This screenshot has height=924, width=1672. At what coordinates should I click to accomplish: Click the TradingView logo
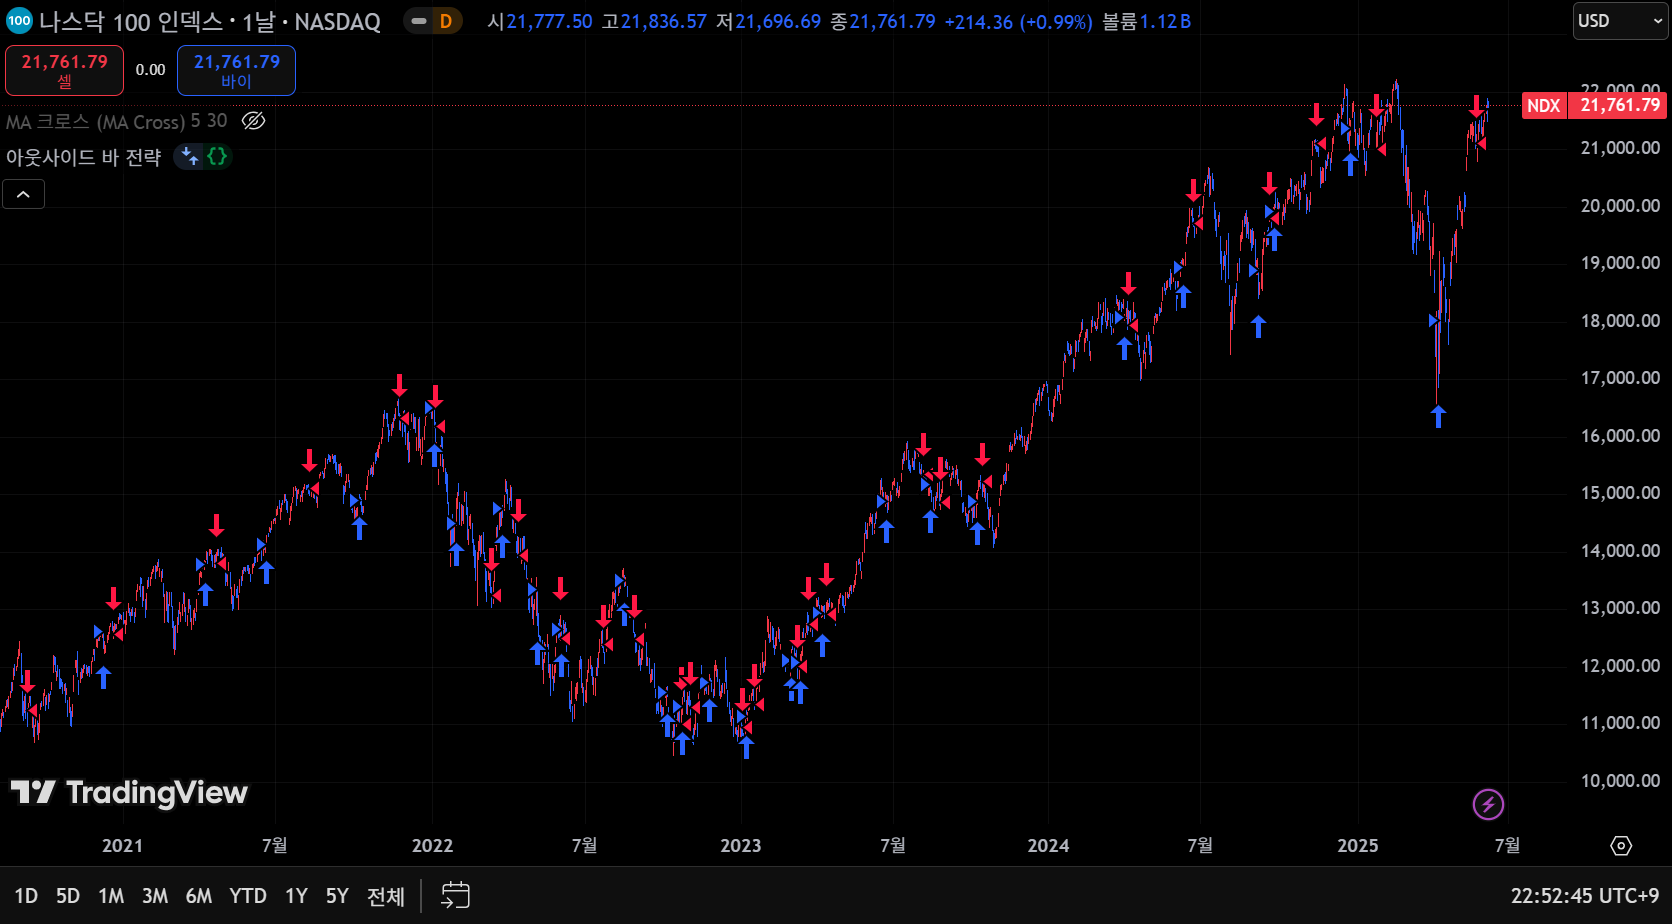pyautogui.click(x=129, y=793)
